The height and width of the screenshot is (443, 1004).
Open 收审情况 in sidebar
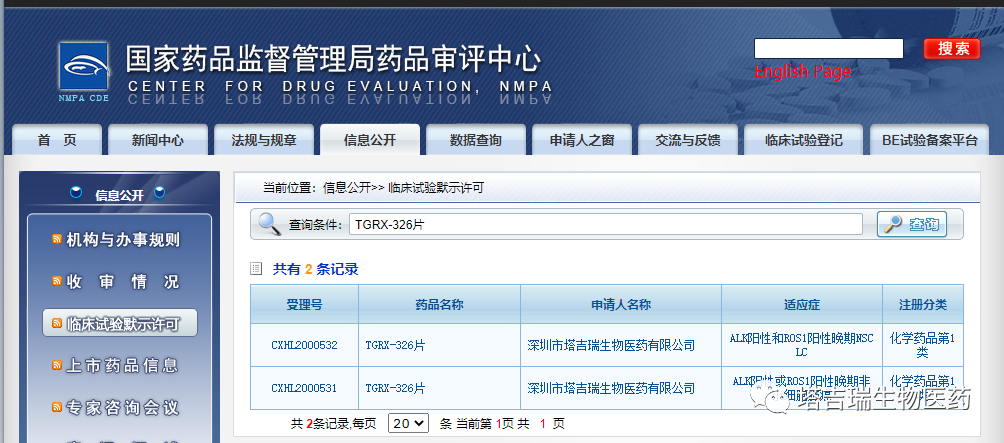click(123, 282)
